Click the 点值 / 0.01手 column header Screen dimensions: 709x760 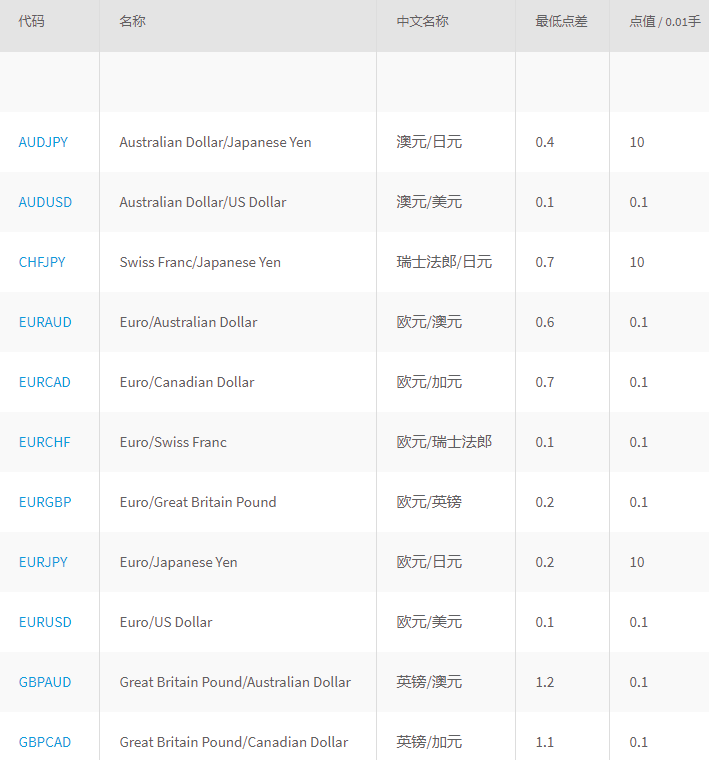pyautogui.click(x=665, y=21)
